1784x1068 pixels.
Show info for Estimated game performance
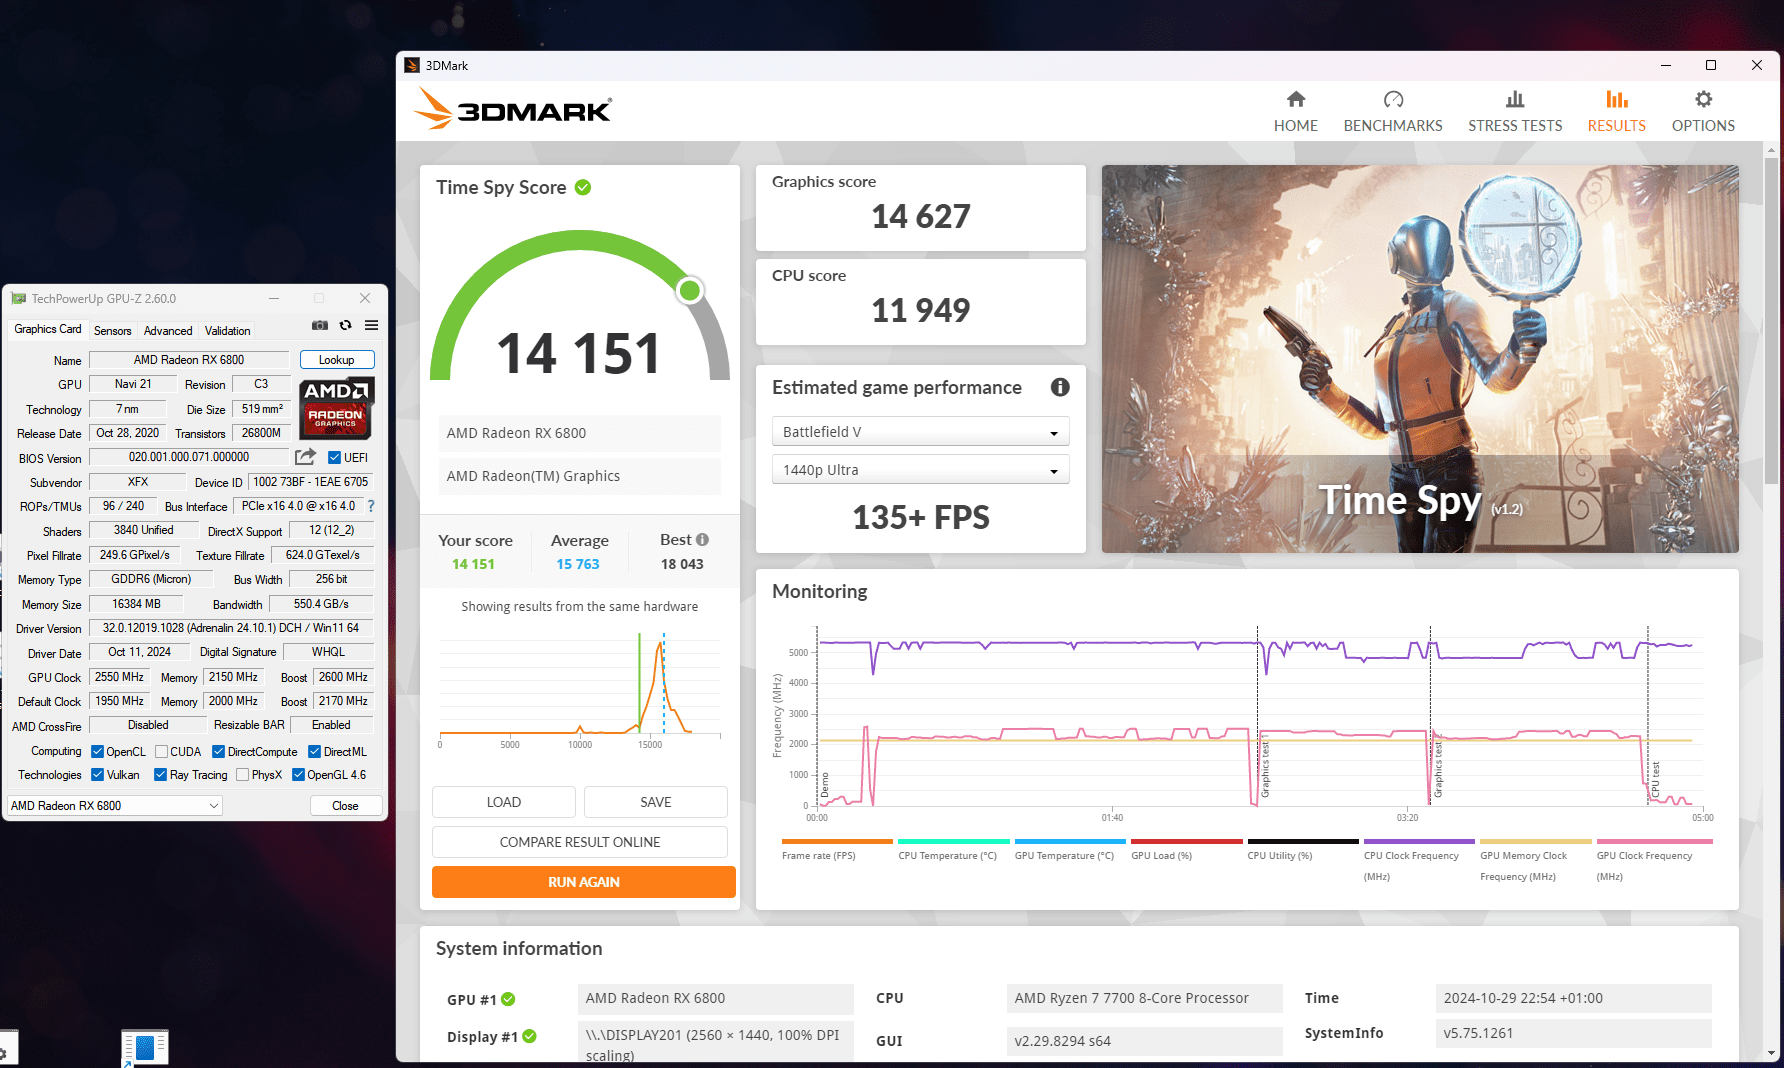coord(1060,387)
